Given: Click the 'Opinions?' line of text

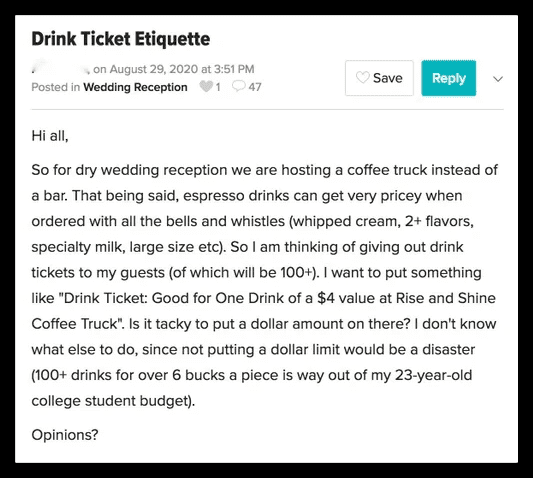Looking at the screenshot, I should [x=65, y=435].
